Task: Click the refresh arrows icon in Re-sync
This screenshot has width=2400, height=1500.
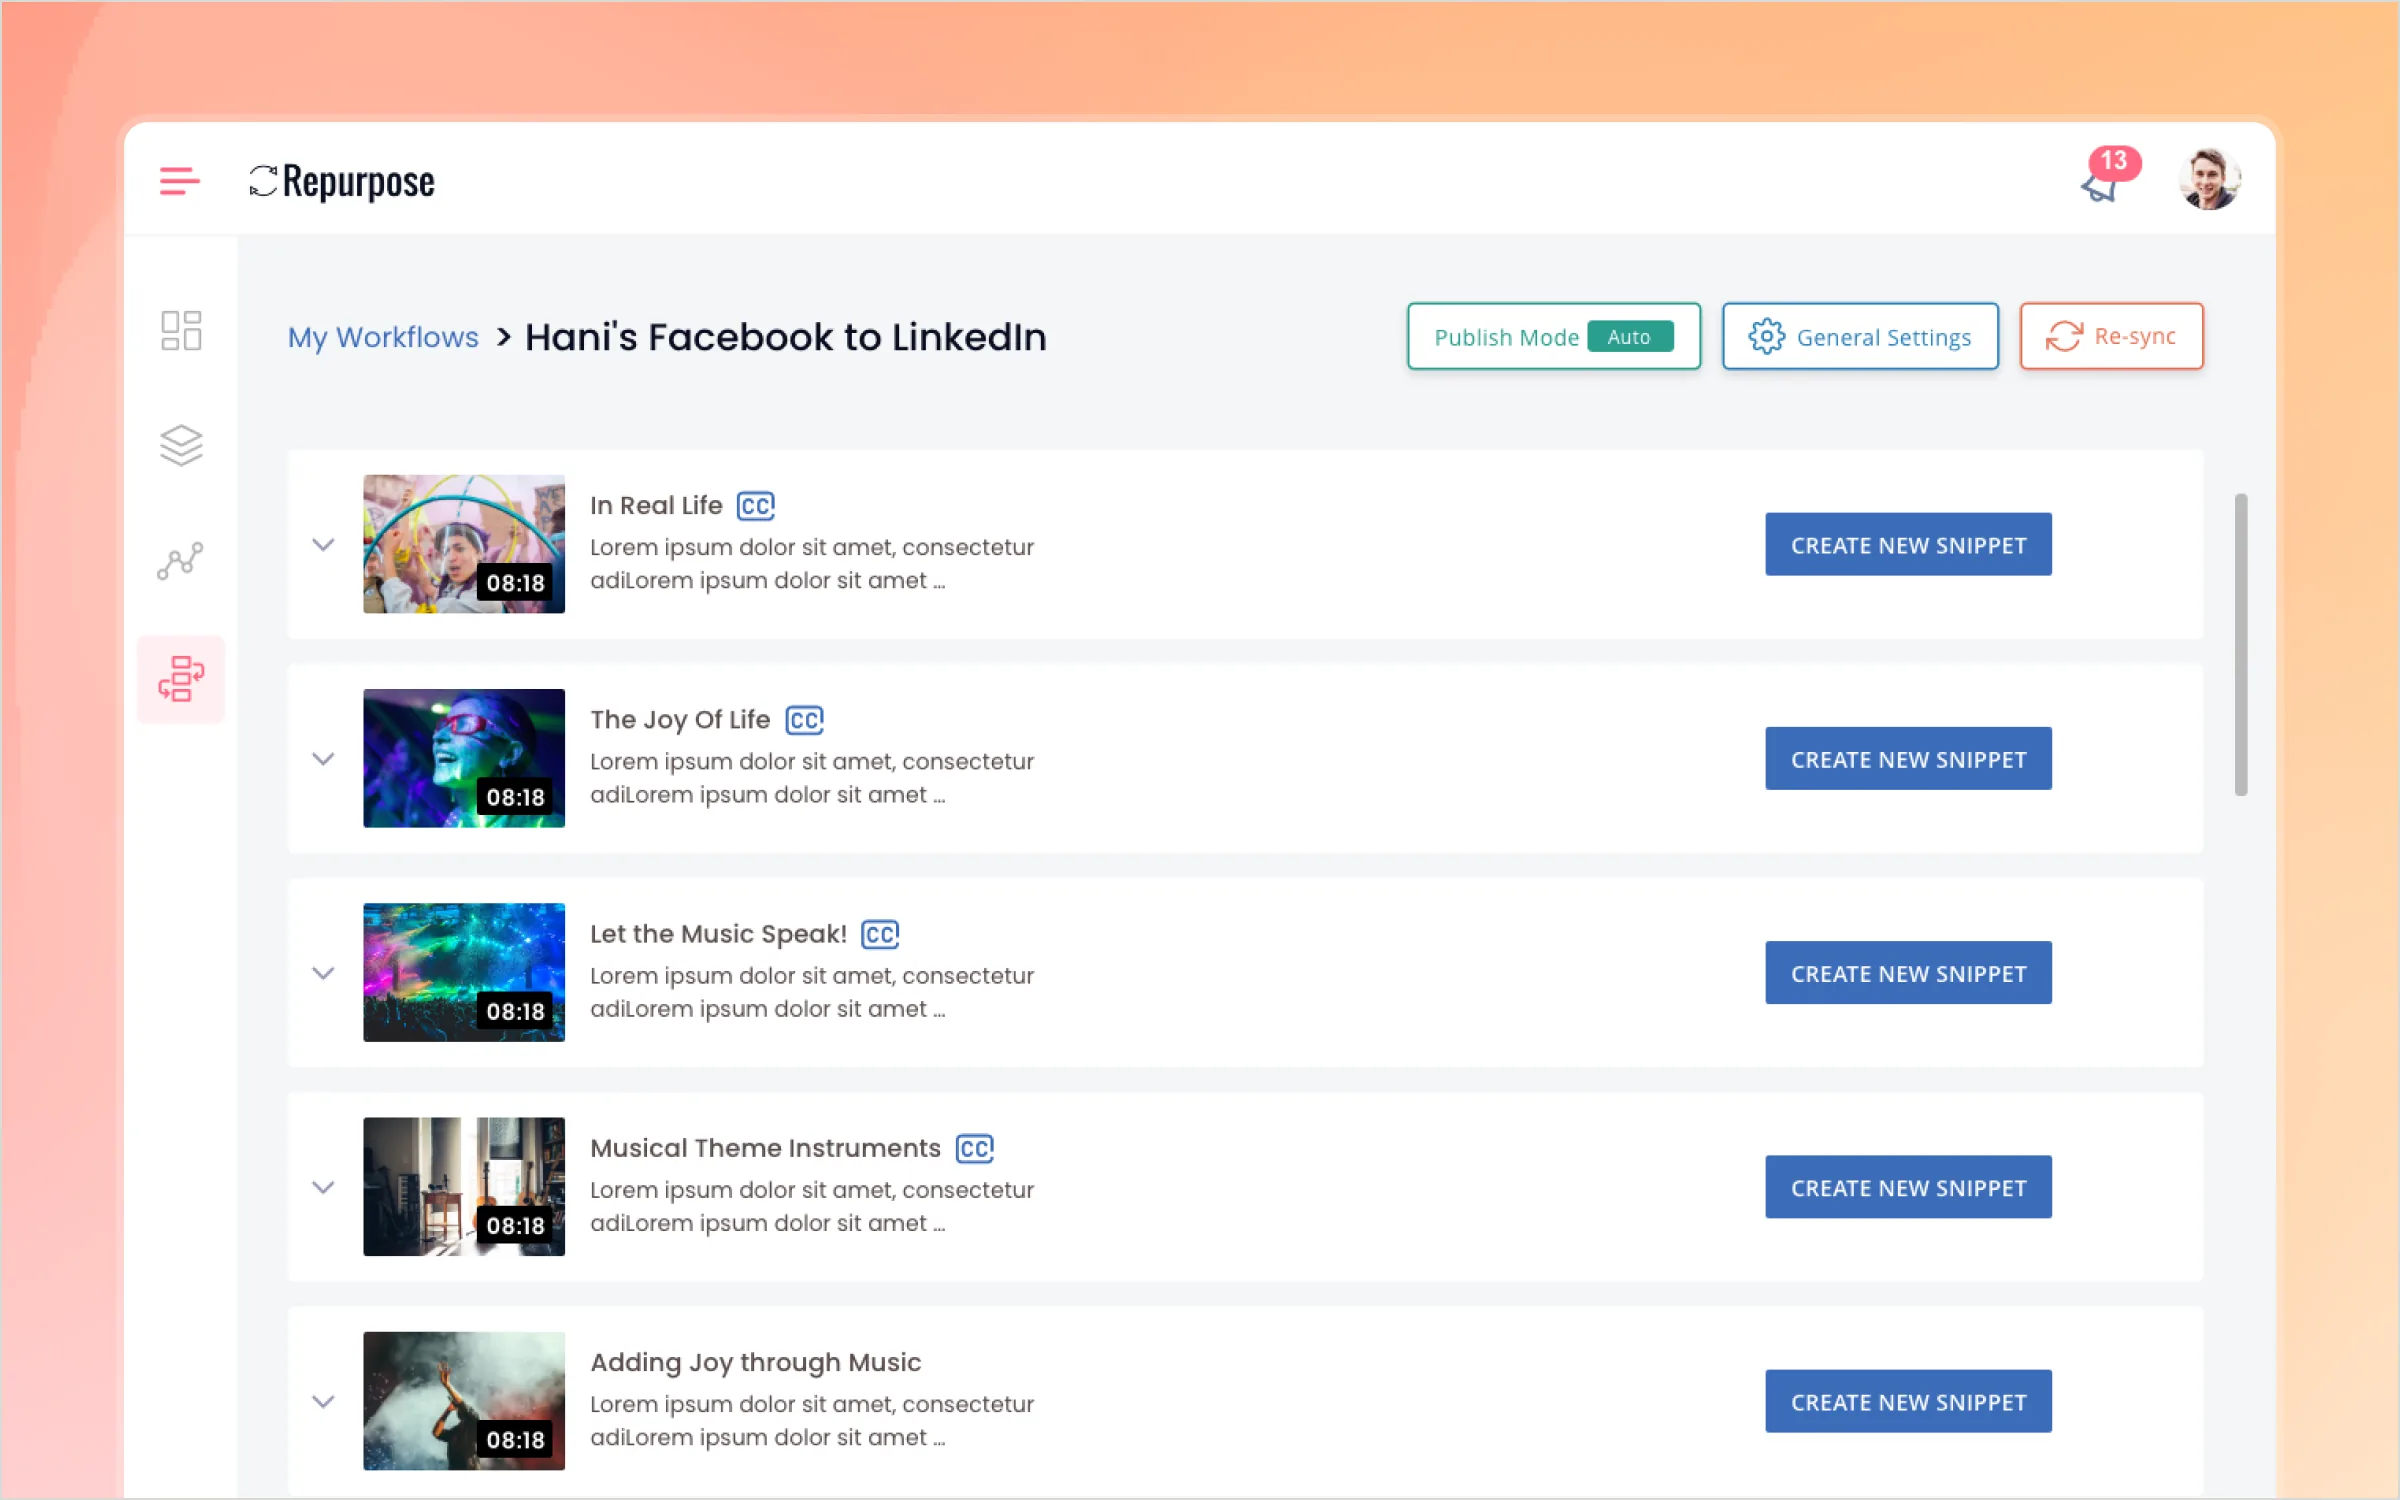Action: tap(2063, 337)
